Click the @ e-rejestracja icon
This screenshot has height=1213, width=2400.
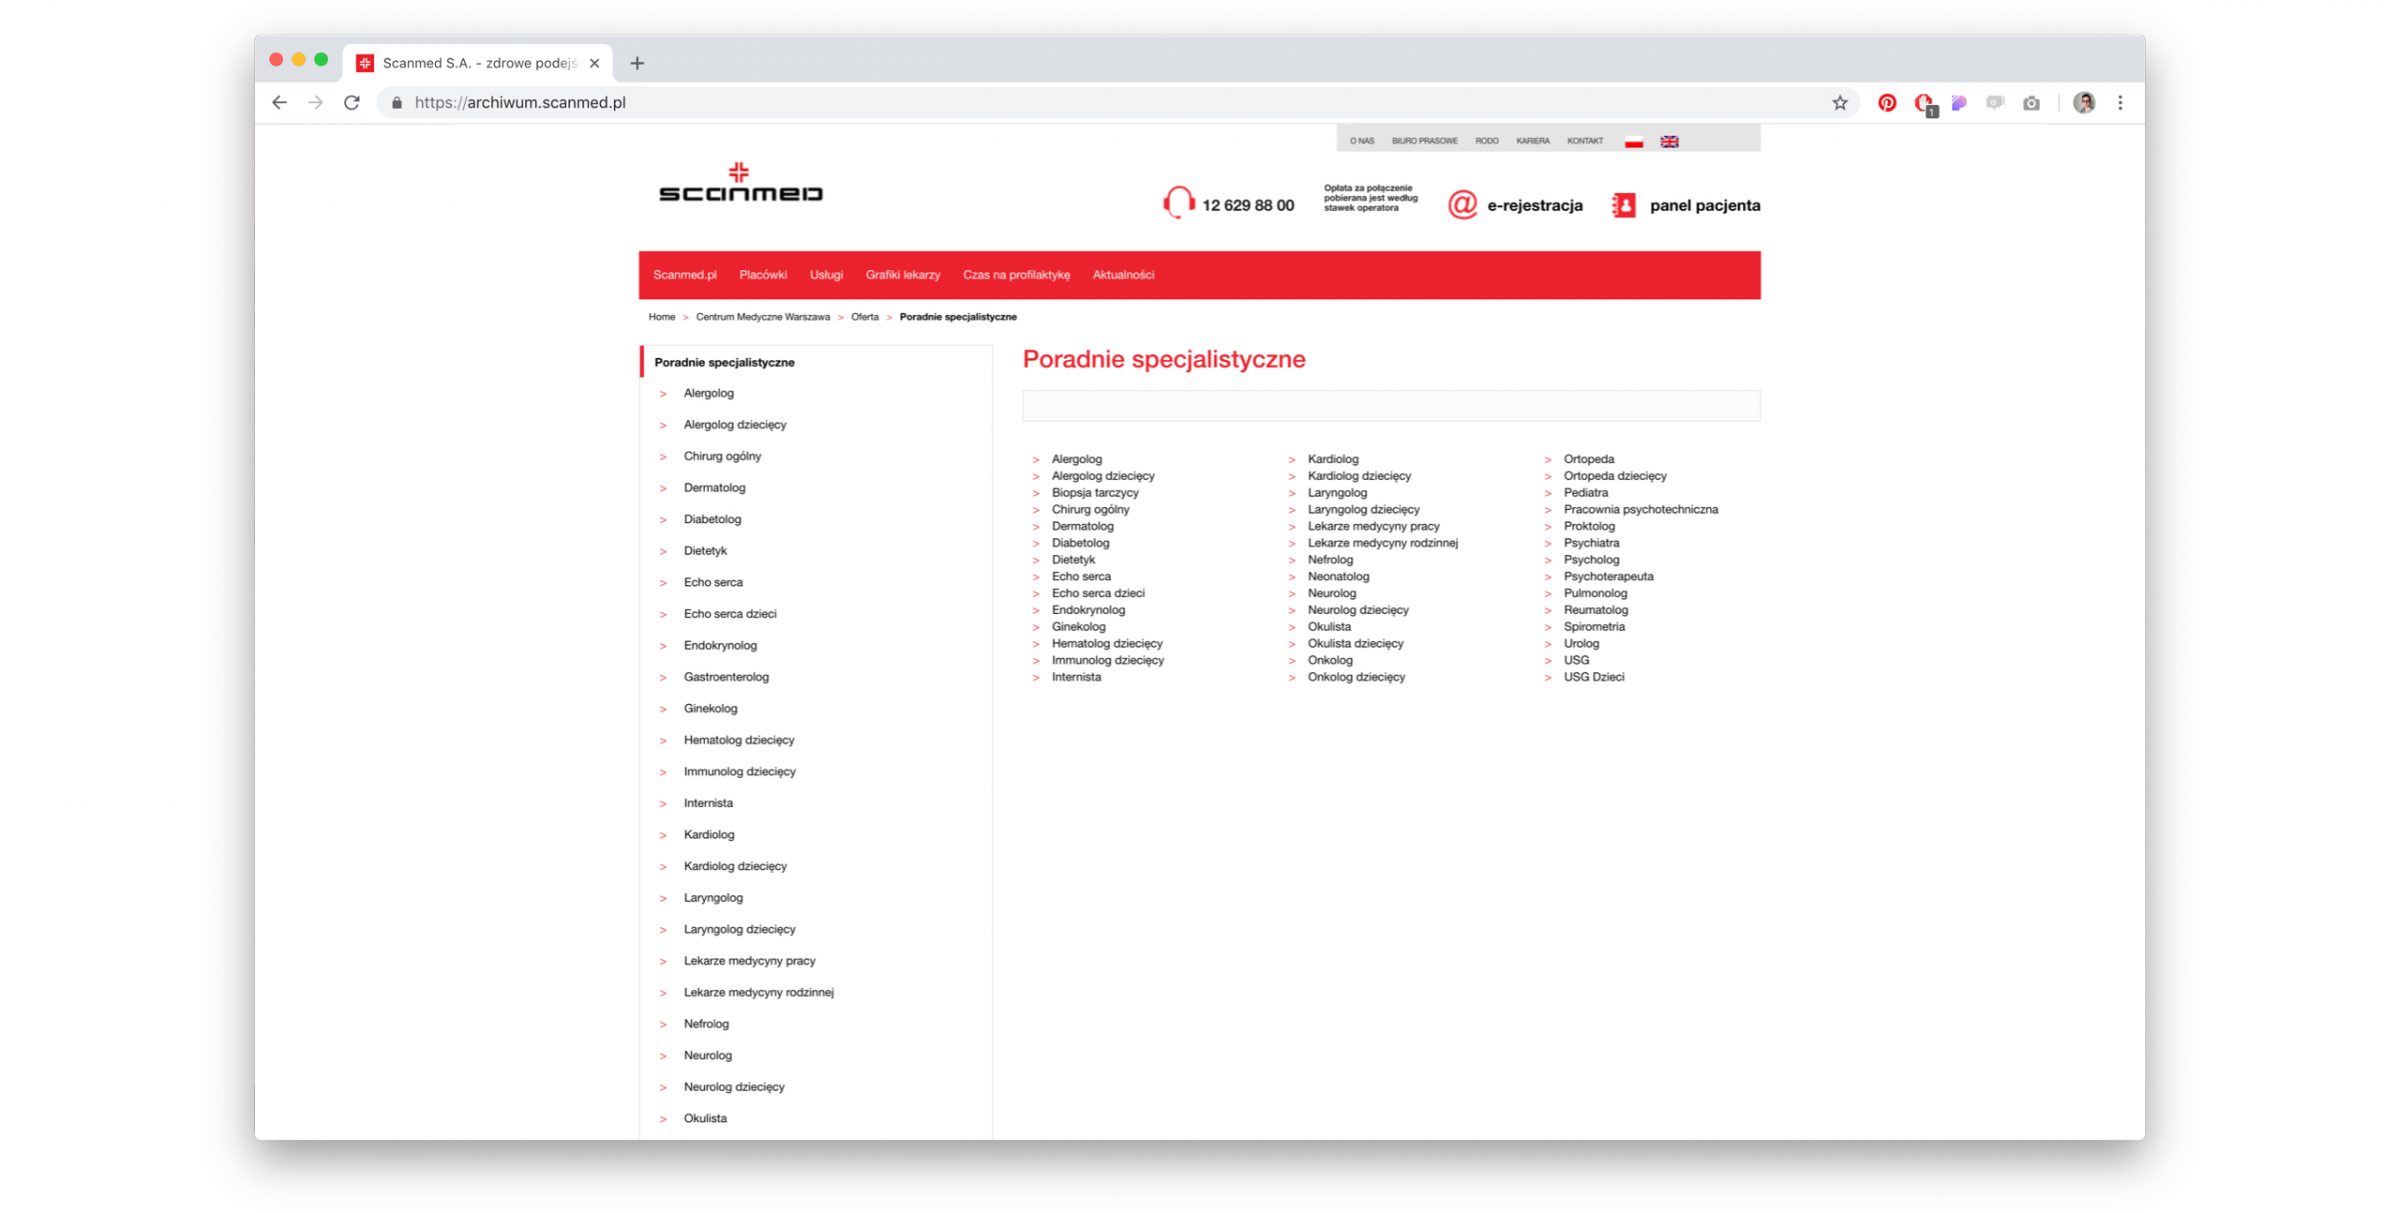[1462, 205]
